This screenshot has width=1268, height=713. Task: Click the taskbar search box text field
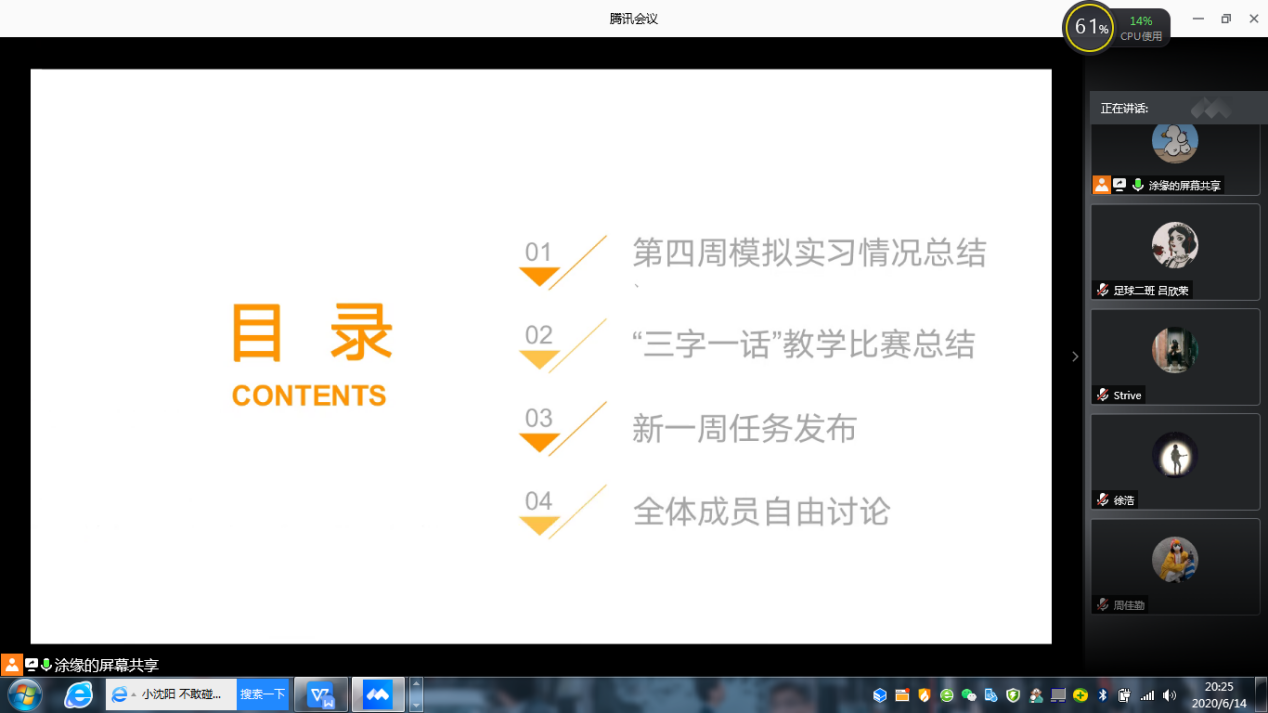pyautogui.click(x=186, y=694)
